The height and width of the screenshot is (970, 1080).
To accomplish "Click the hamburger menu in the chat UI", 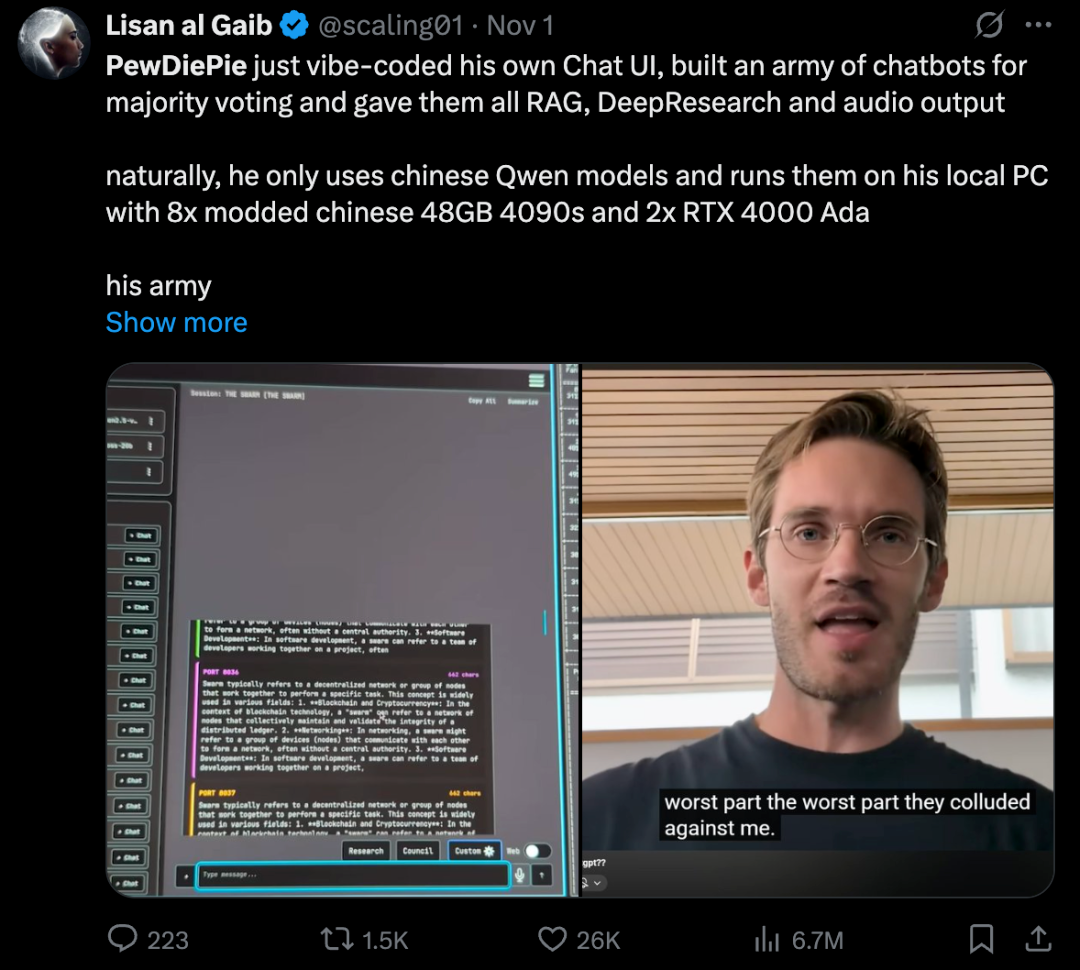I will pyautogui.click(x=537, y=380).
